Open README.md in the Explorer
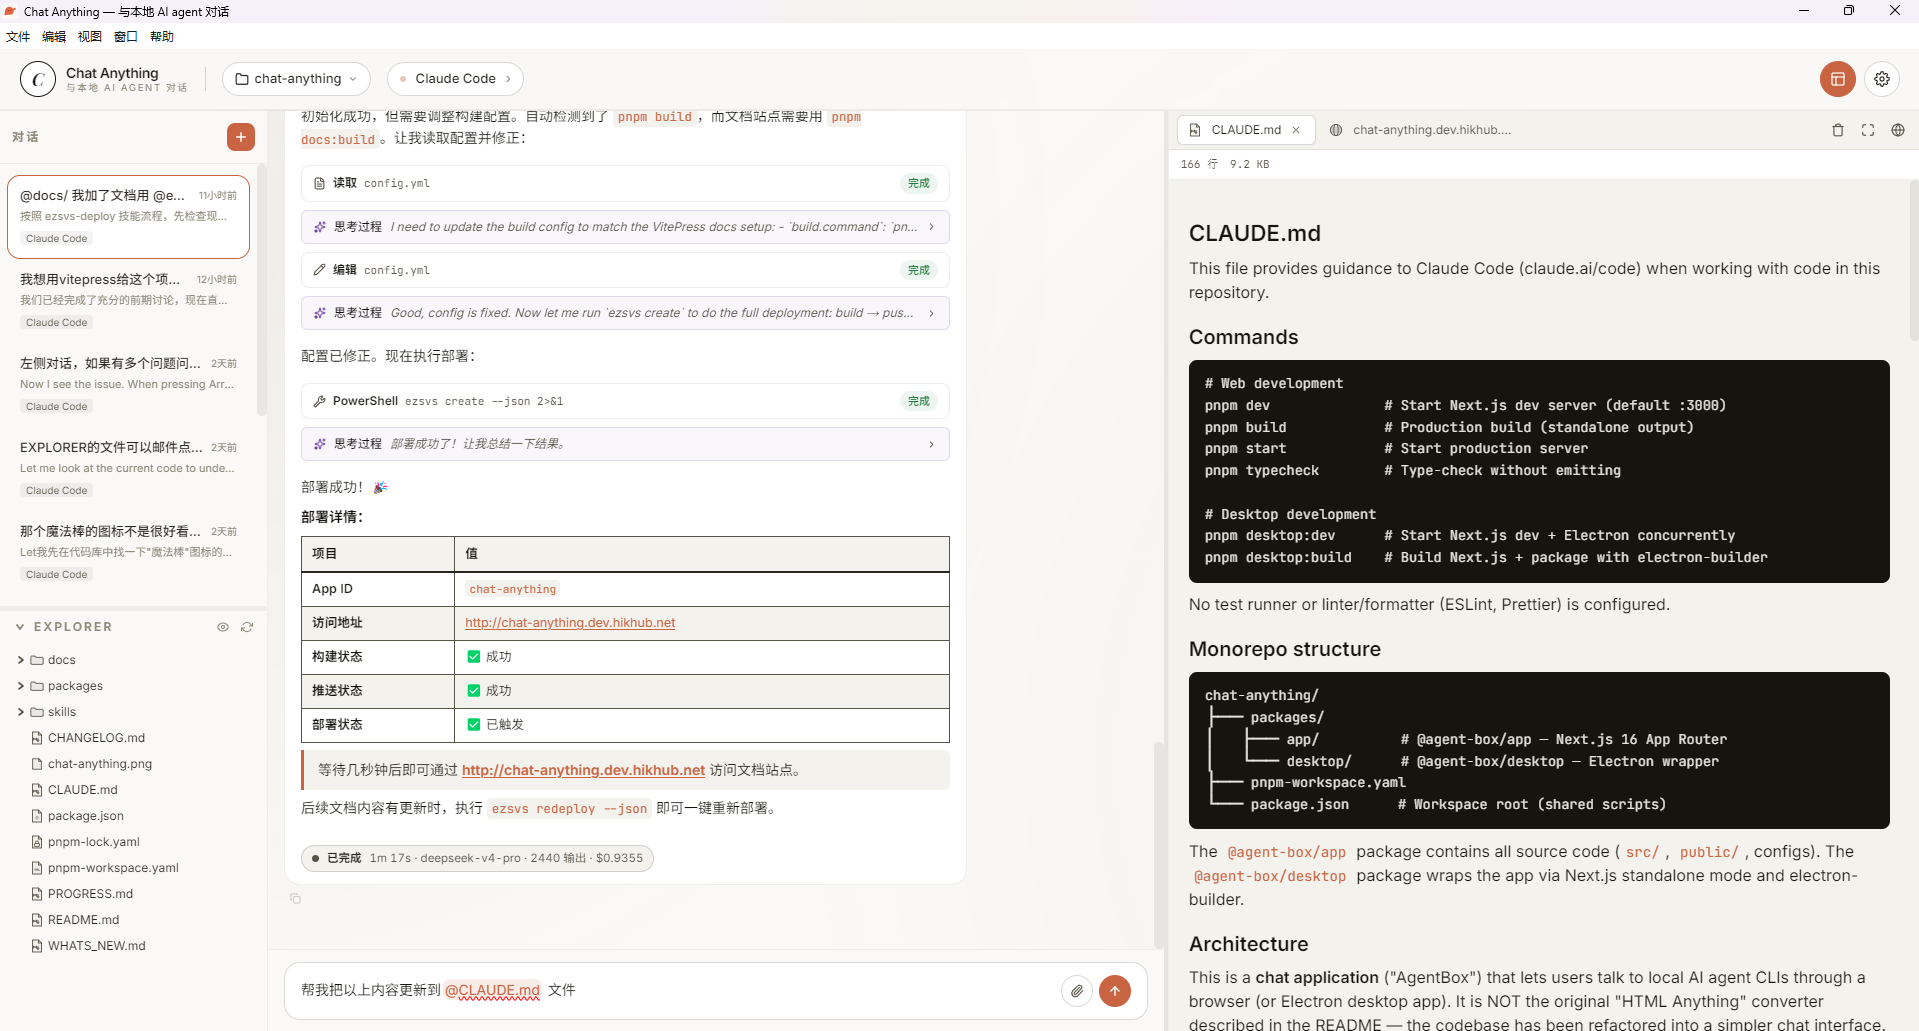Viewport: 1919px width, 1031px height. (x=83, y=920)
